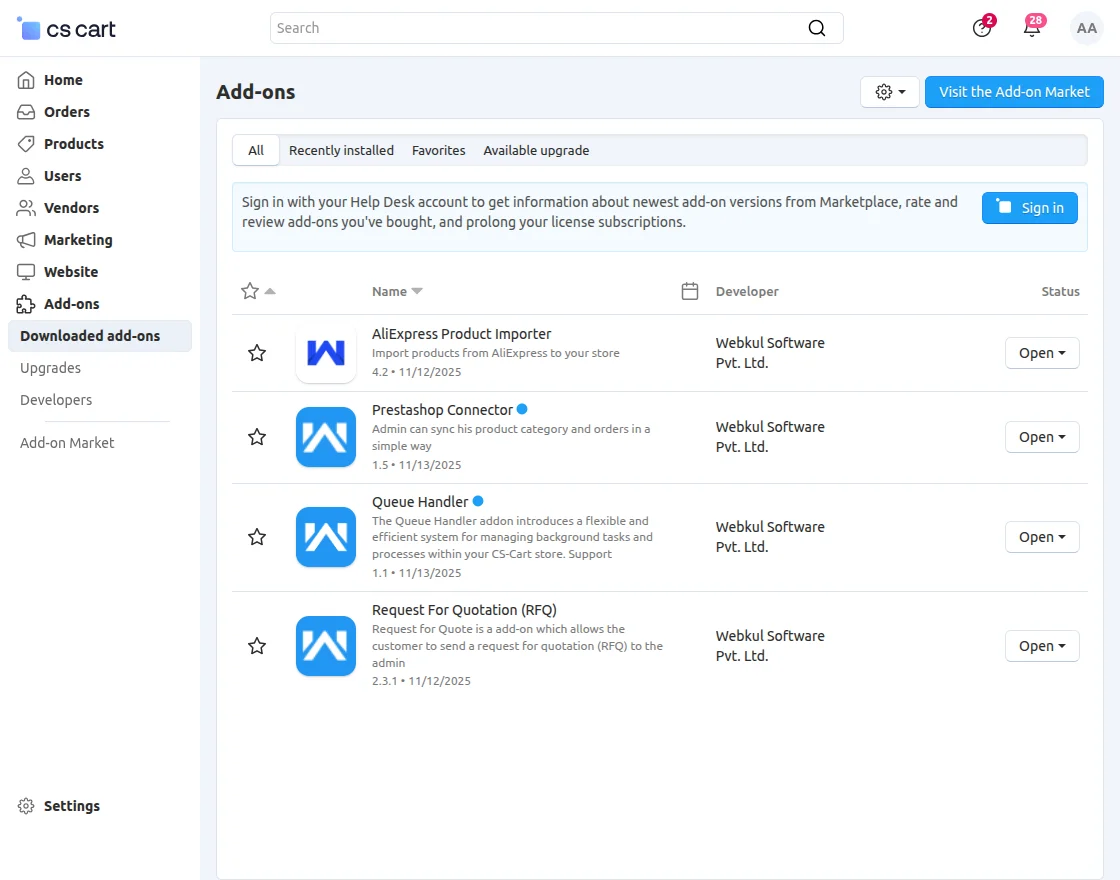This screenshot has height=880, width=1120.
Task: Click the Queue Handler add-on icon
Action: pos(326,537)
